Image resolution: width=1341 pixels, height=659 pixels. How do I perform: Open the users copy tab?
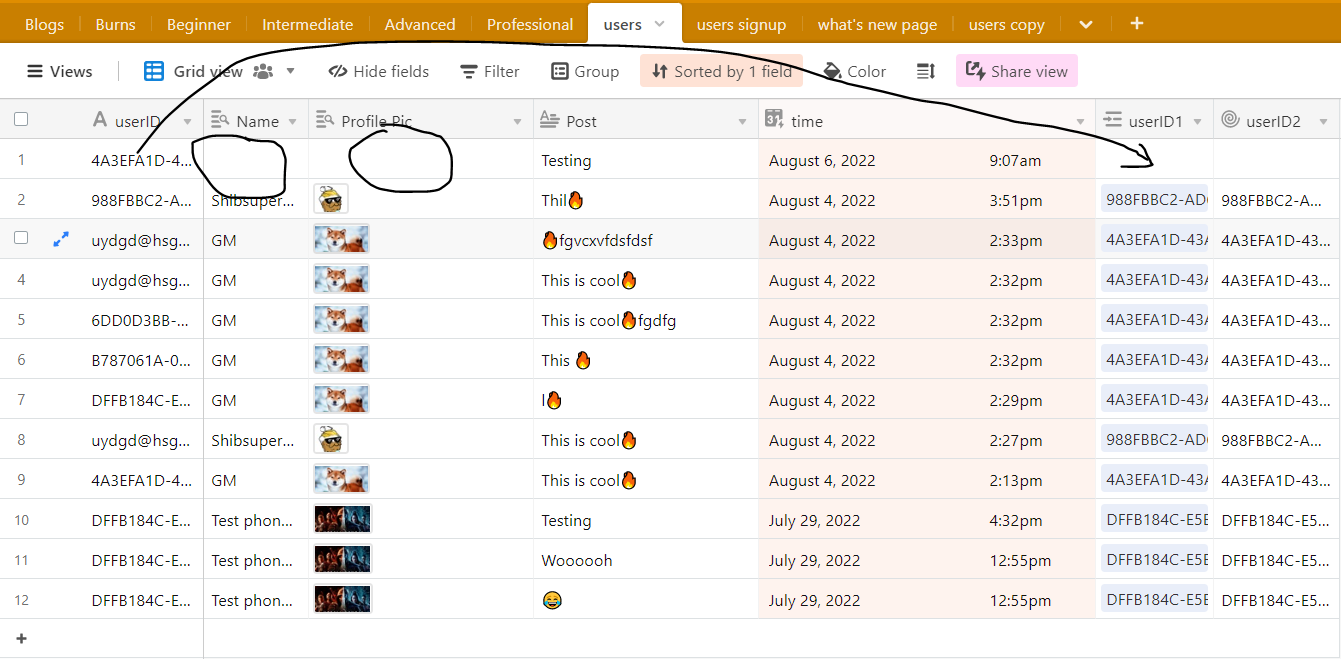pyautogui.click(x=1007, y=24)
